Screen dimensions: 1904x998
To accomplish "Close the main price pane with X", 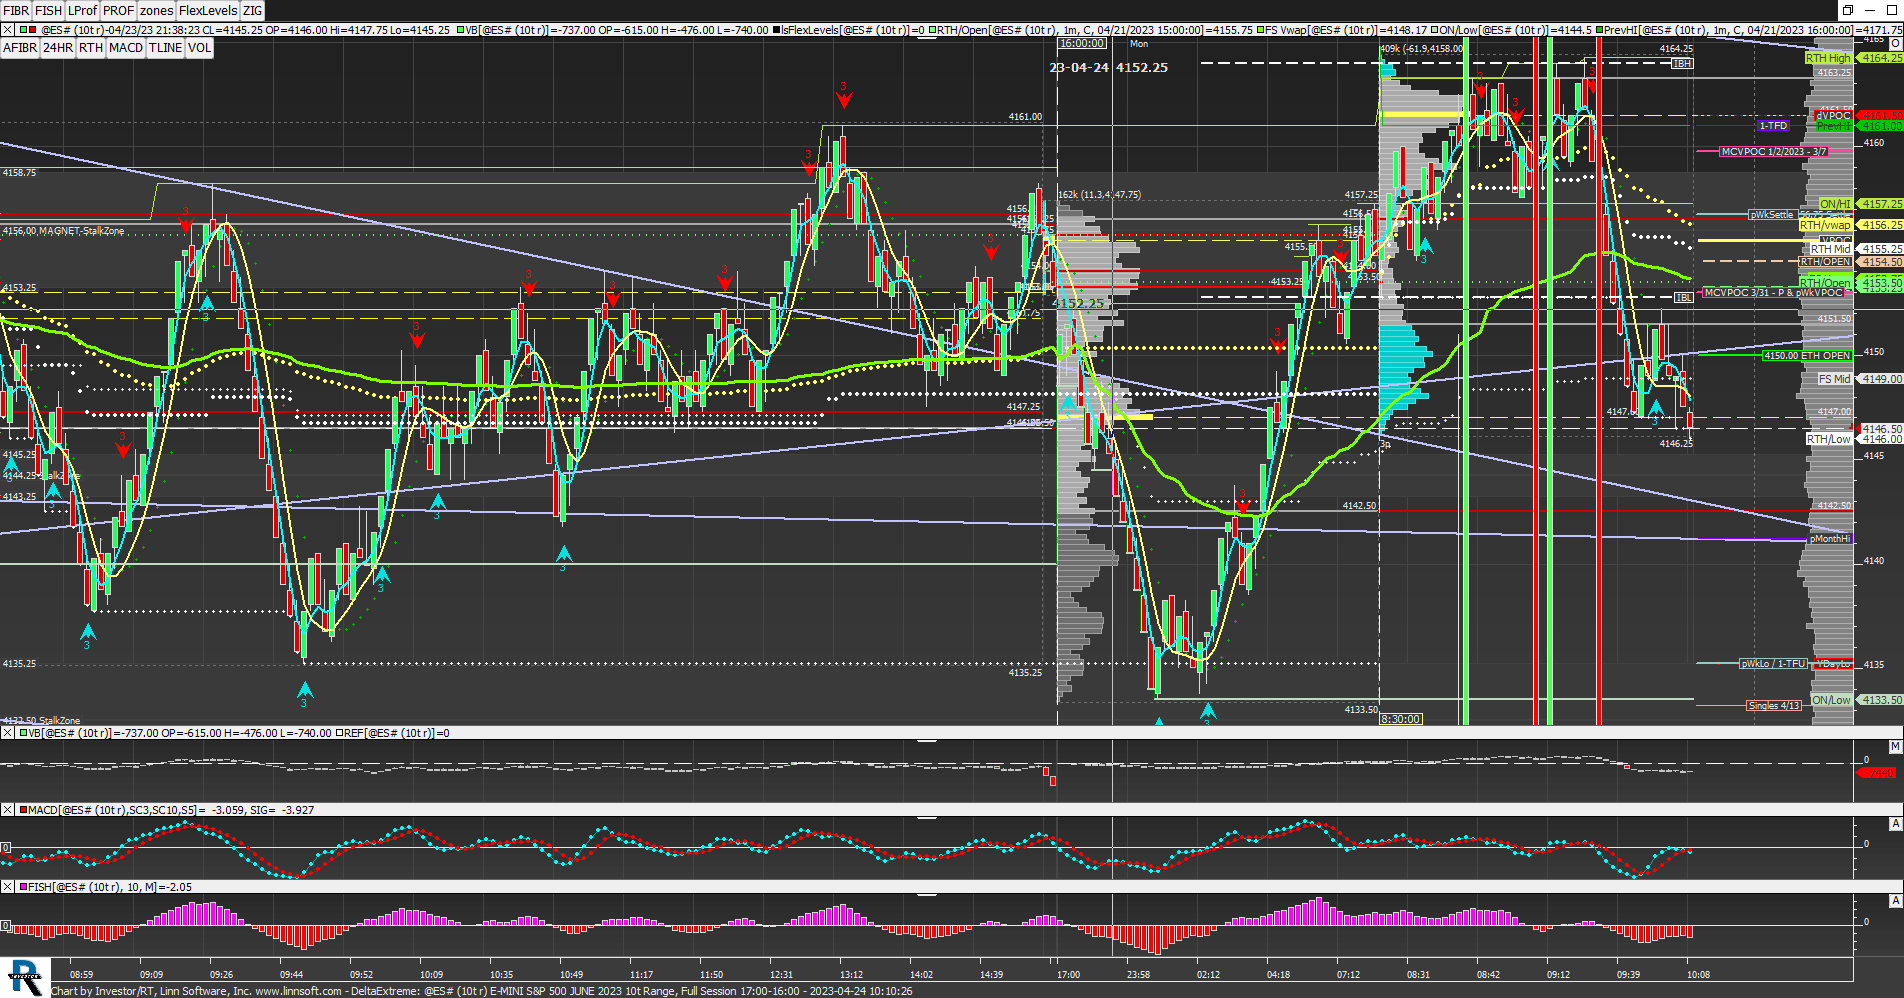I will pyautogui.click(x=7, y=30).
